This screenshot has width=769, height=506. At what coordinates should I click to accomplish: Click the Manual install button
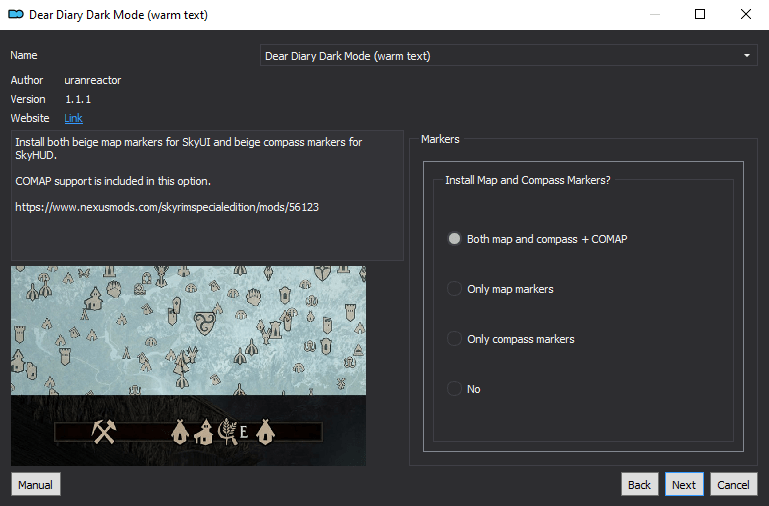pos(35,484)
